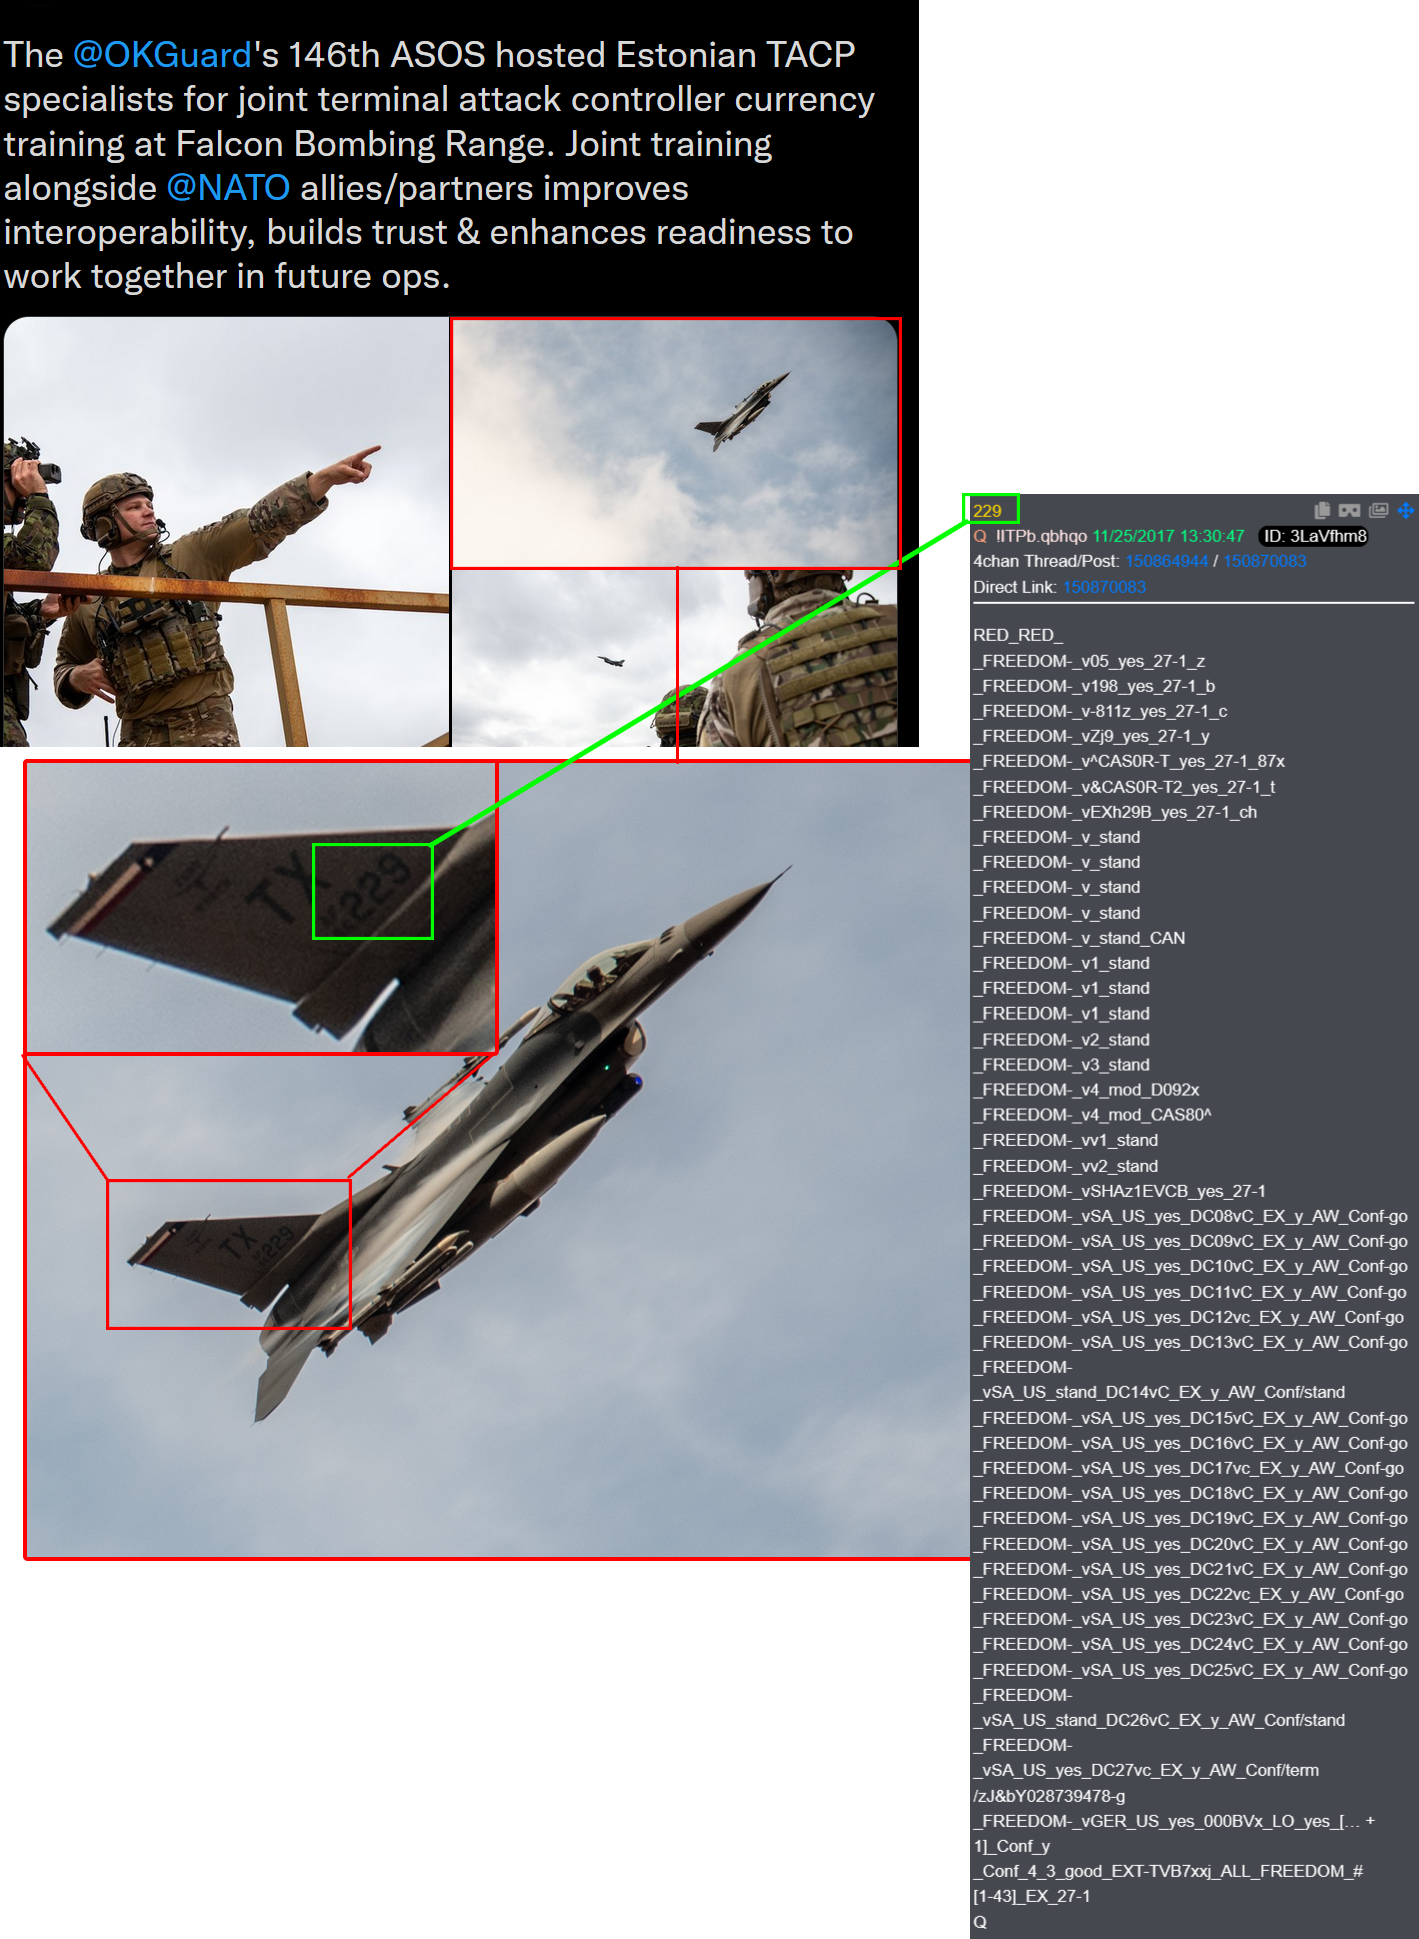This screenshot has height=1939, width=1419.
Task: Click the line containing DC11vC
Action: tap(1190, 1292)
